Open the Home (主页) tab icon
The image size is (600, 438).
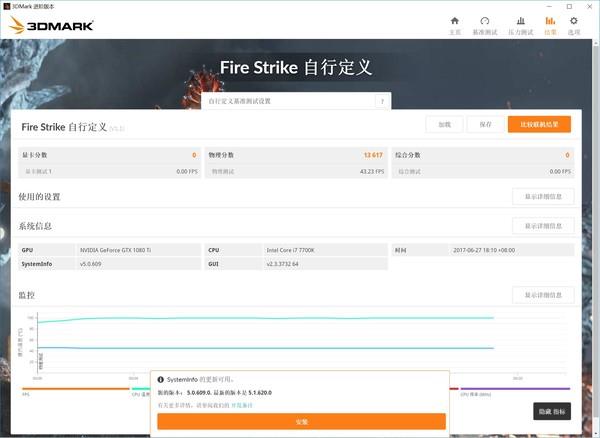(455, 21)
